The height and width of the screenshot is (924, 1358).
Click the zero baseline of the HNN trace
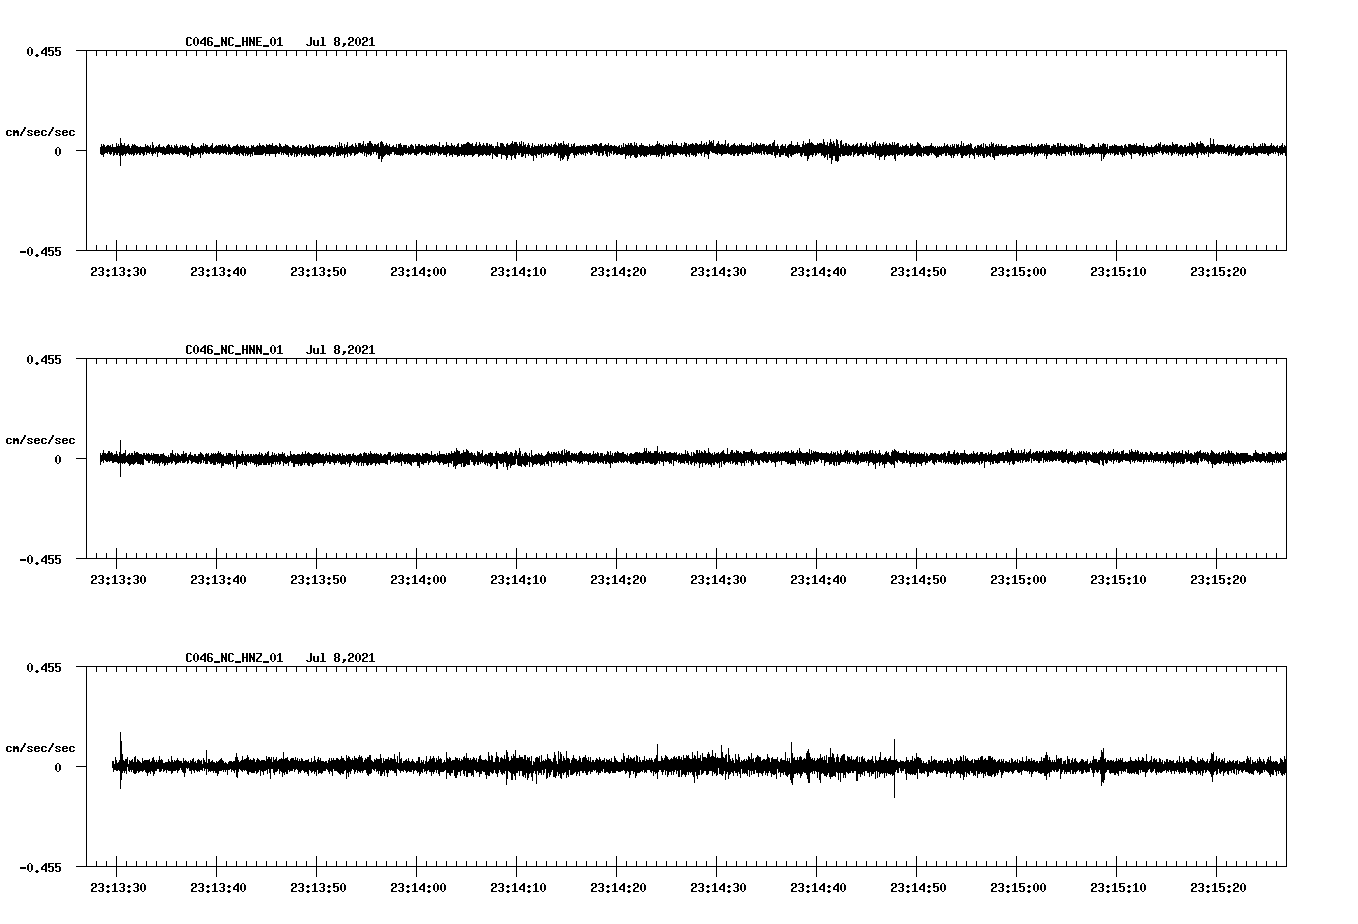[x=650, y=459]
